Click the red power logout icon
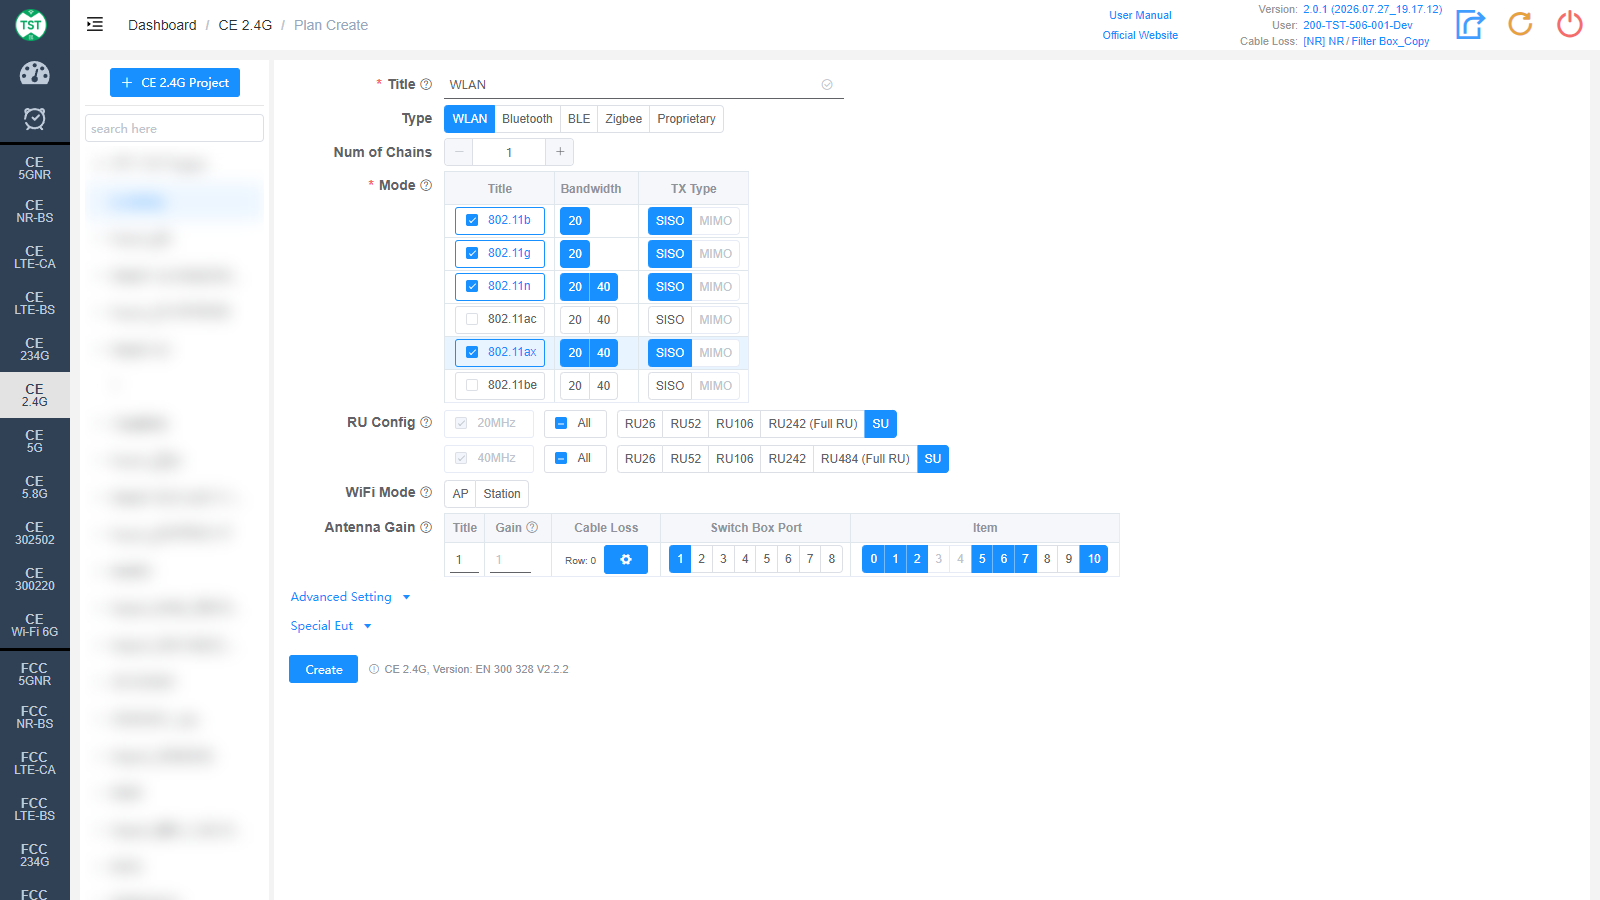 click(1570, 24)
